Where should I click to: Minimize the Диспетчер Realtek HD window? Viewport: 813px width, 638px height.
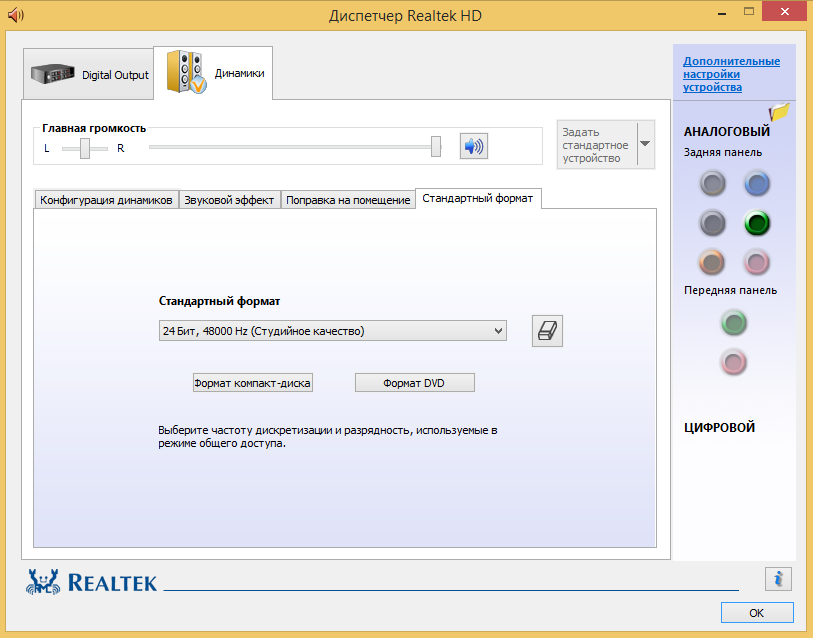[721, 12]
